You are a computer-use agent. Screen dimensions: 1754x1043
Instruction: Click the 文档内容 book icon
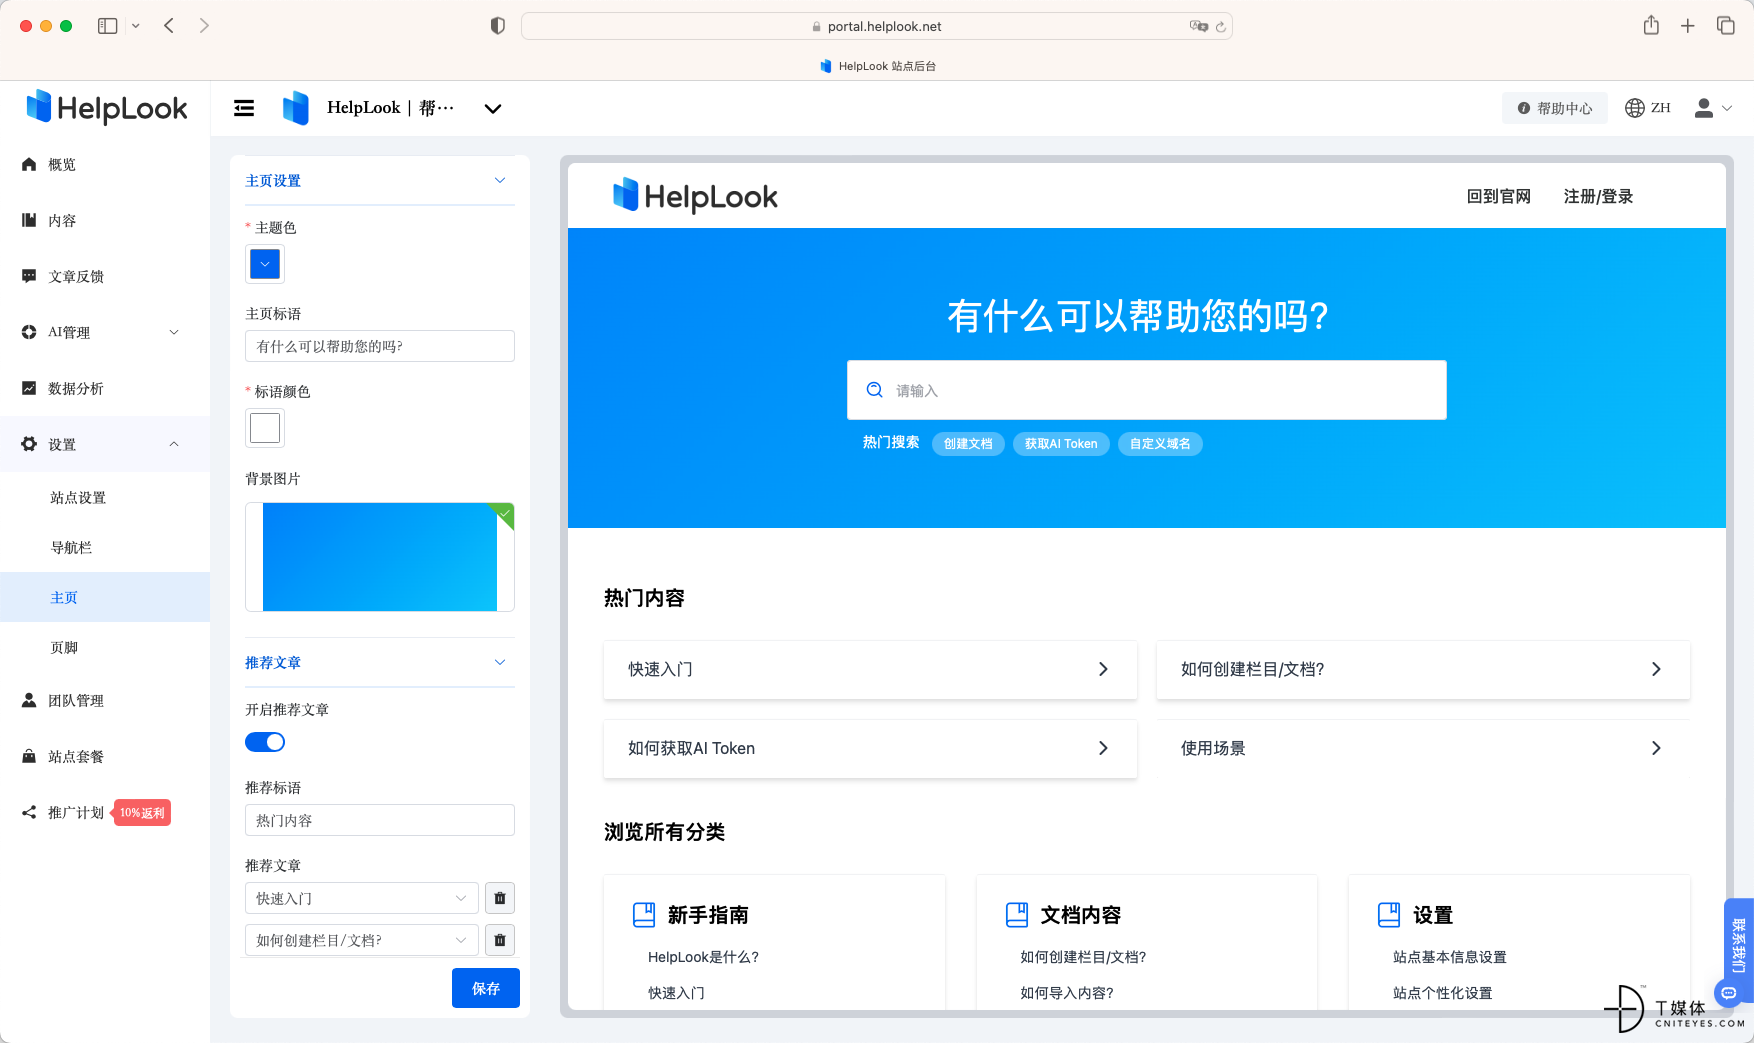(x=1017, y=915)
